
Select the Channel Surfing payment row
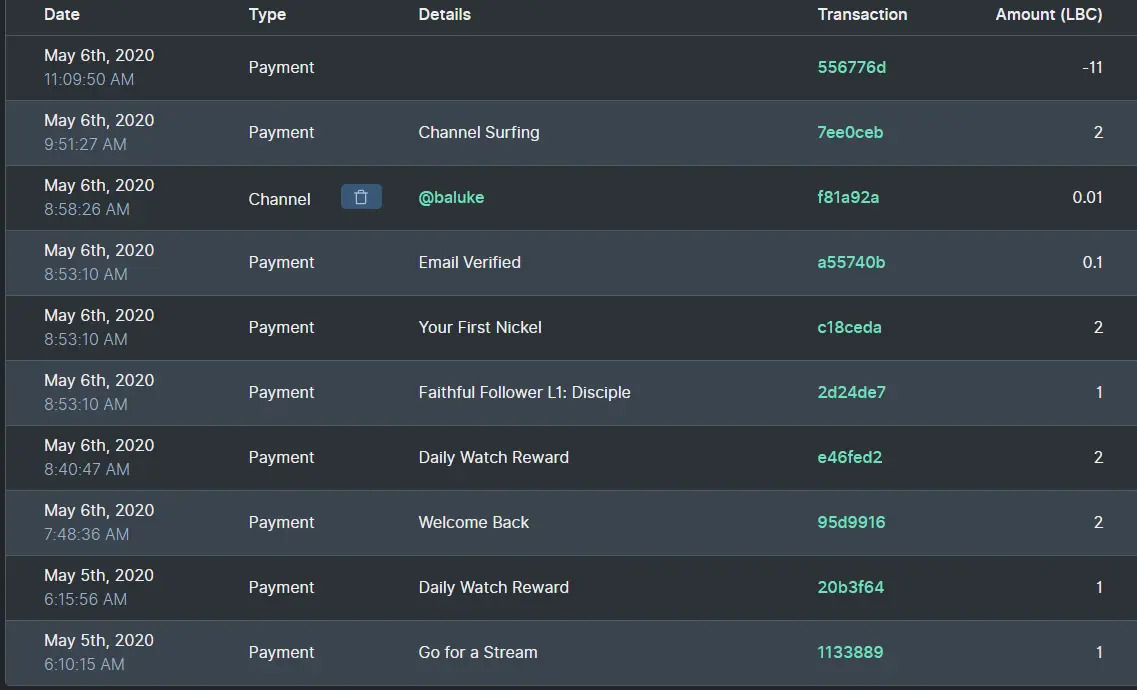click(x=571, y=133)
